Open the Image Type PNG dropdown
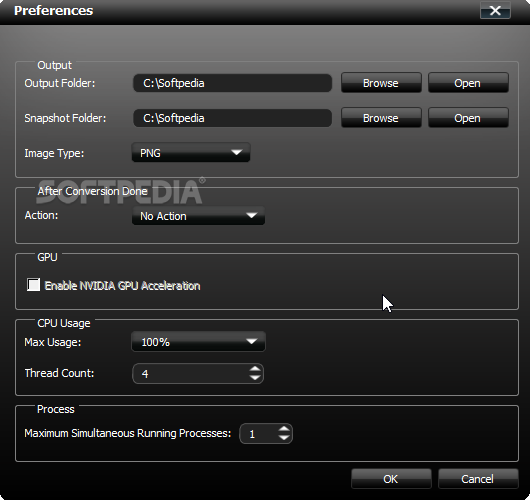530x500 pixels. click(x=191, y=153)
